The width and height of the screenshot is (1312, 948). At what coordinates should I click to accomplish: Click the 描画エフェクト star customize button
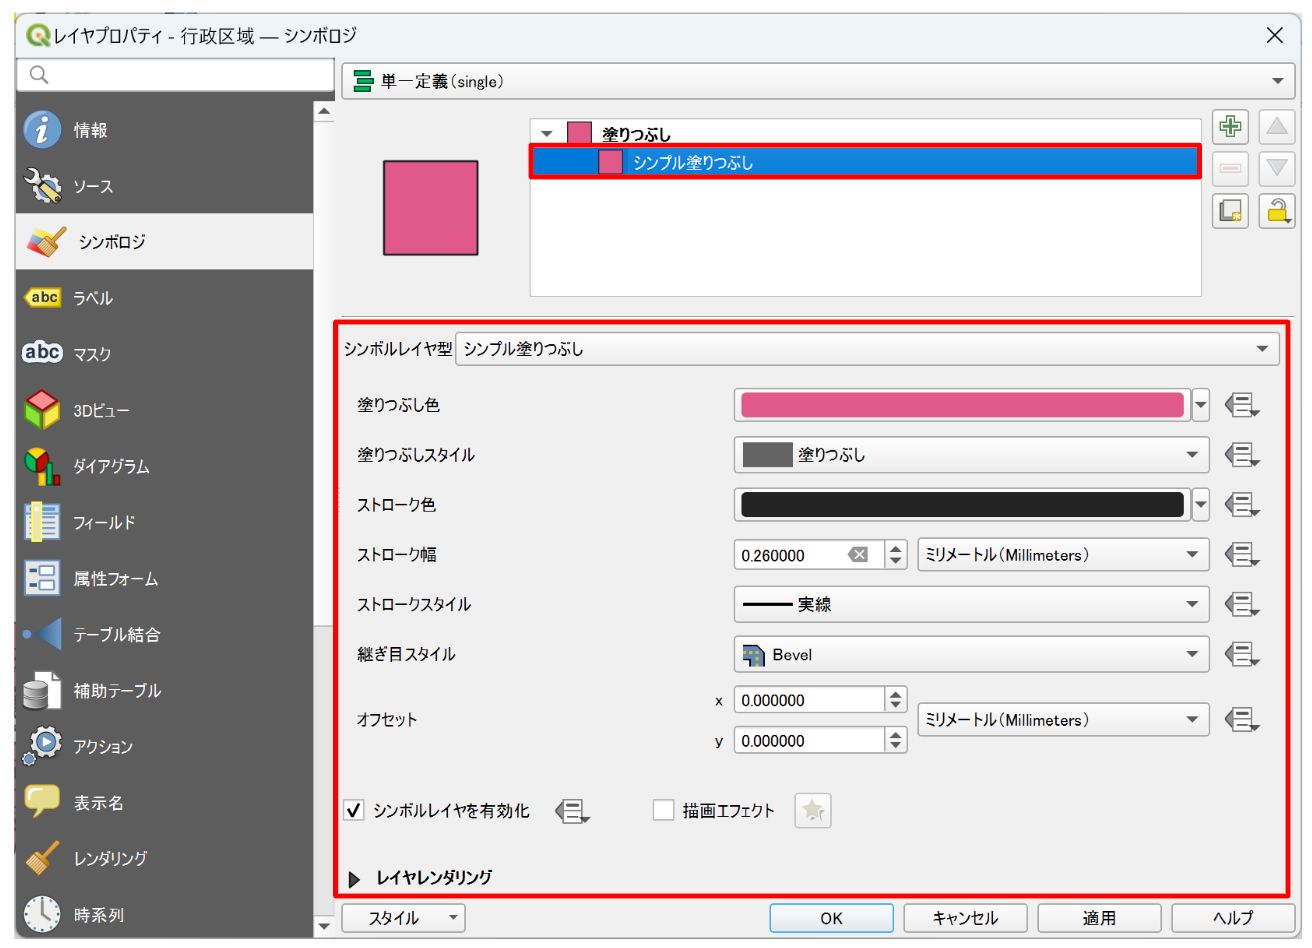[x=813, y=811]
